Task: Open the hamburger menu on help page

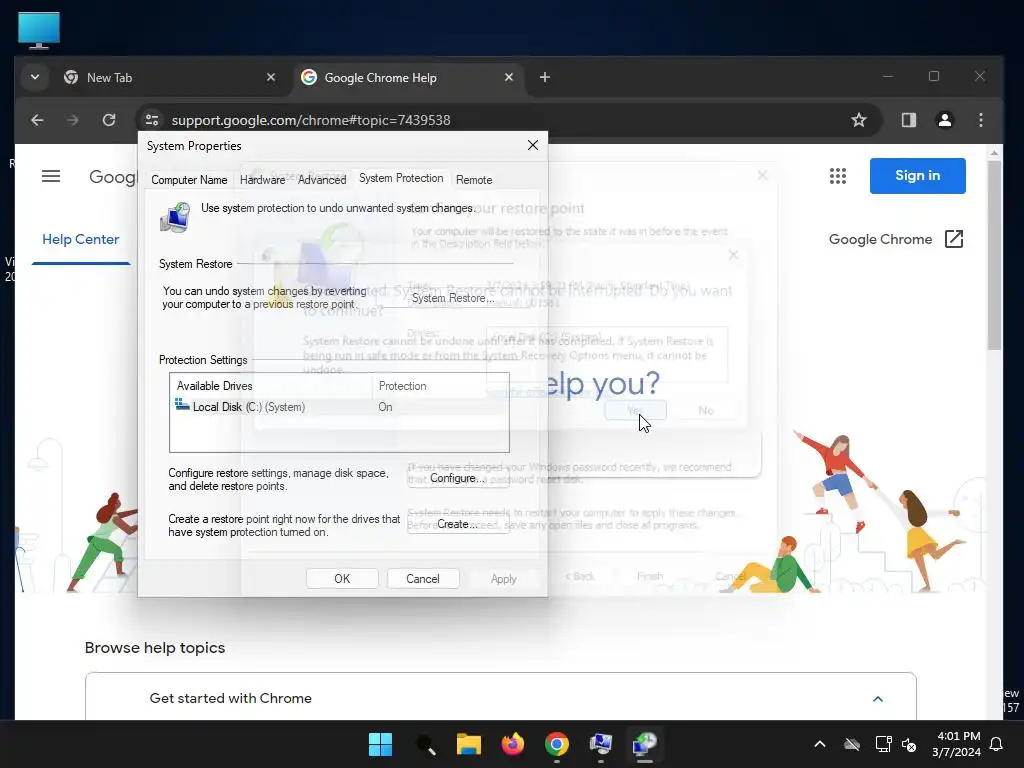Action: [51, 176]
